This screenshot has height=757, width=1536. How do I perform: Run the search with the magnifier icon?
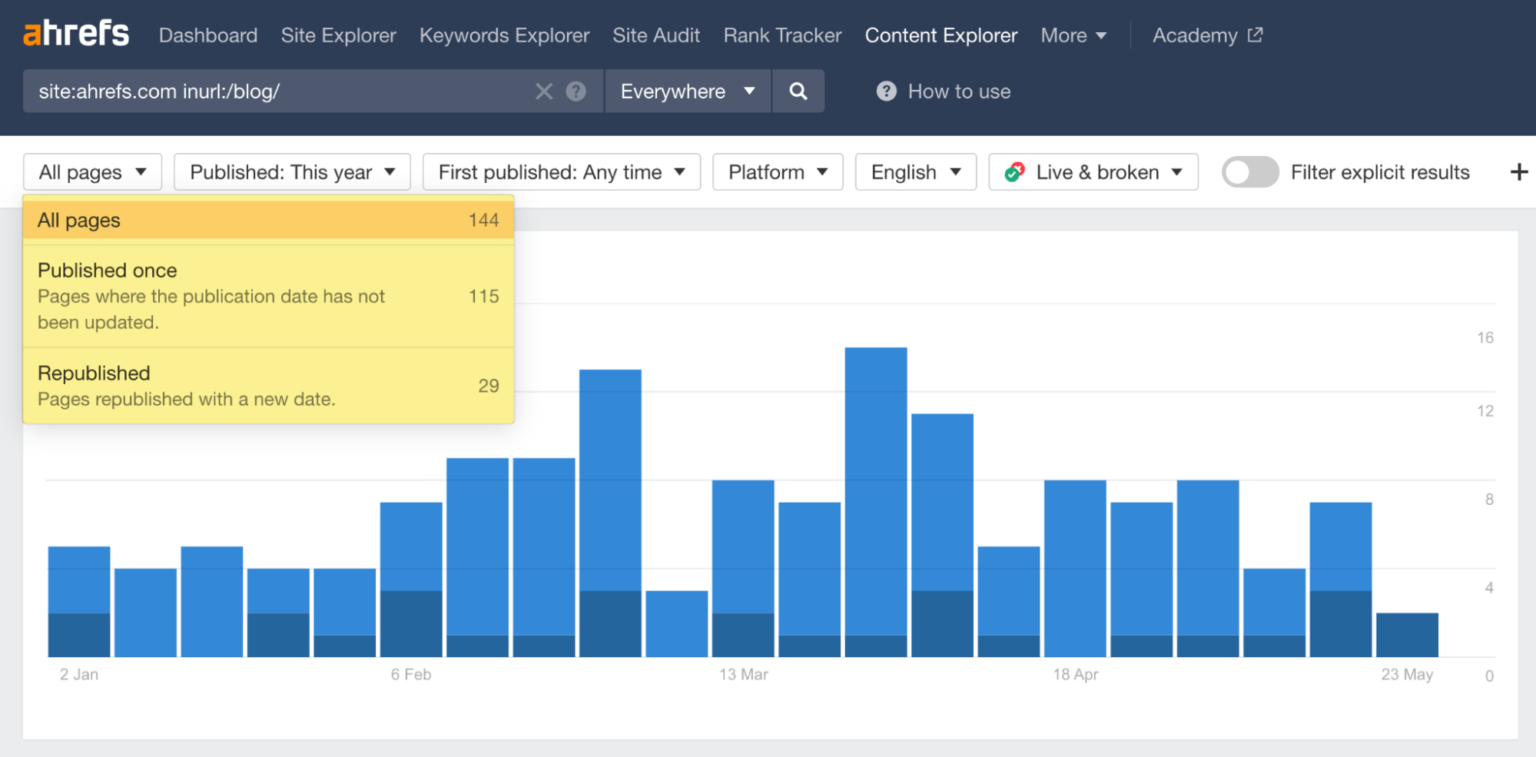[x=798, y=90]
